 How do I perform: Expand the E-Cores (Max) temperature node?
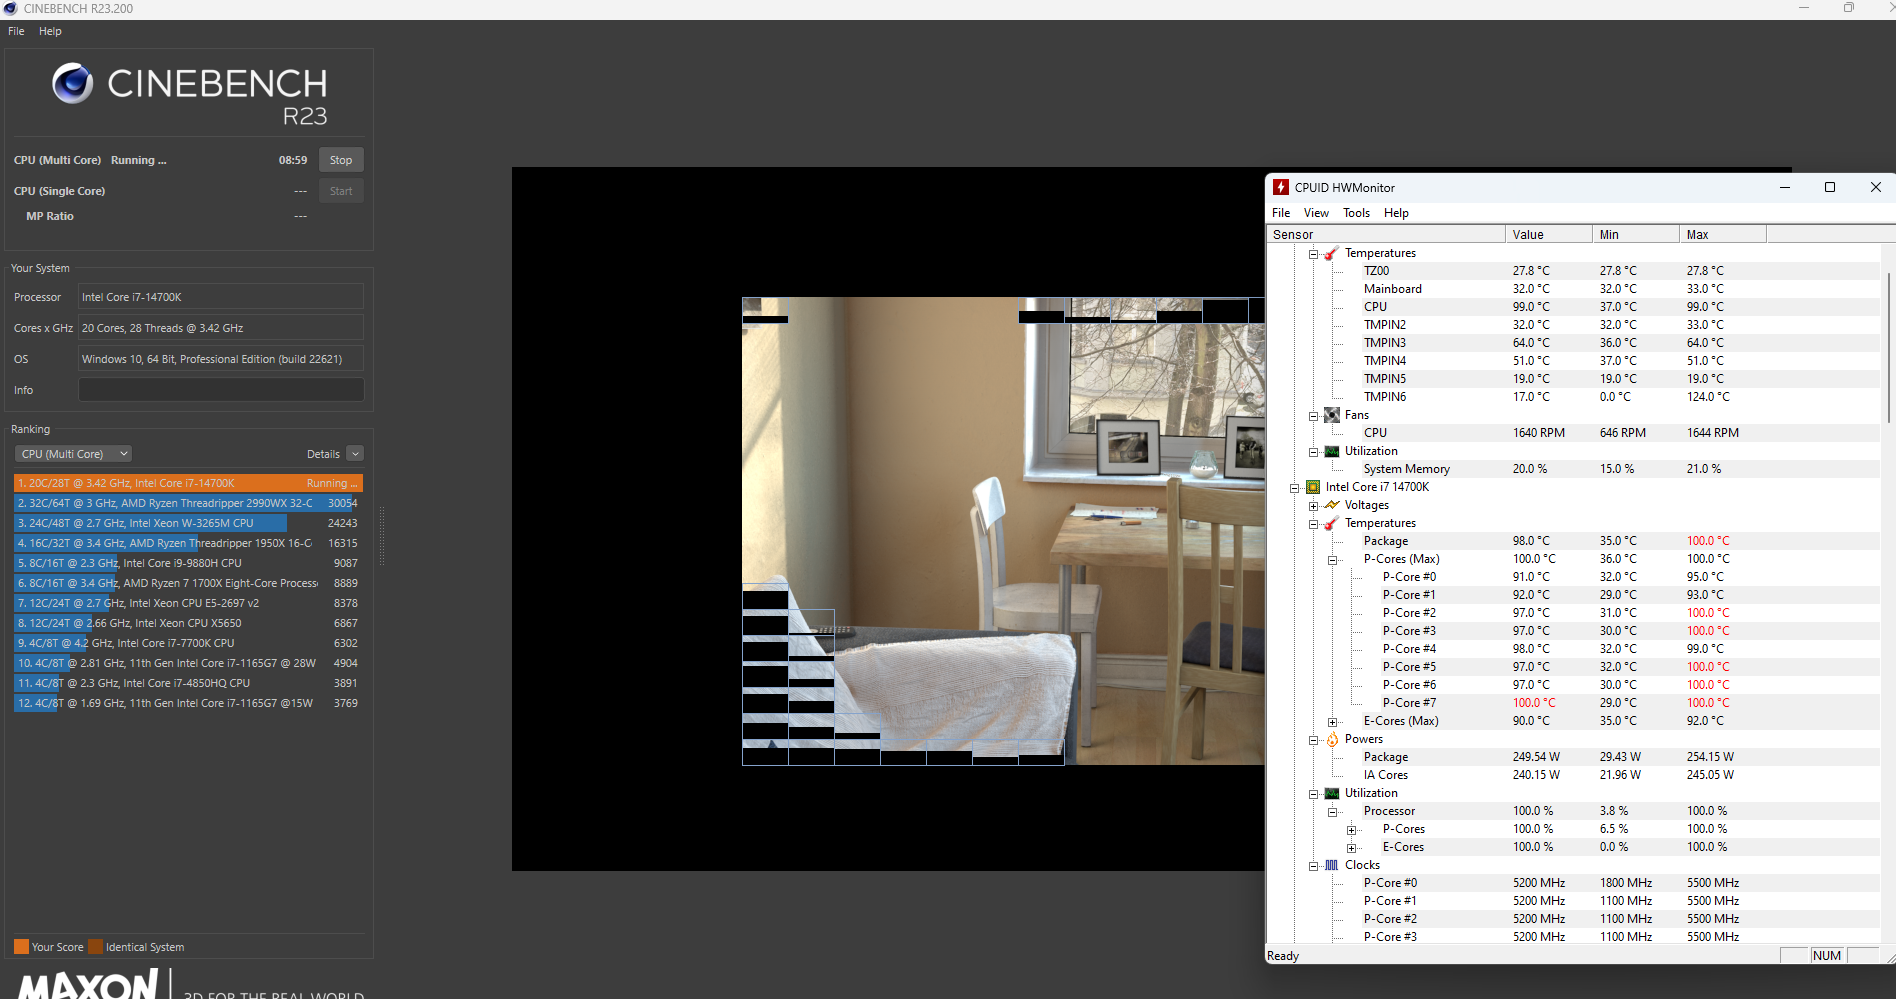point(1333,722)
